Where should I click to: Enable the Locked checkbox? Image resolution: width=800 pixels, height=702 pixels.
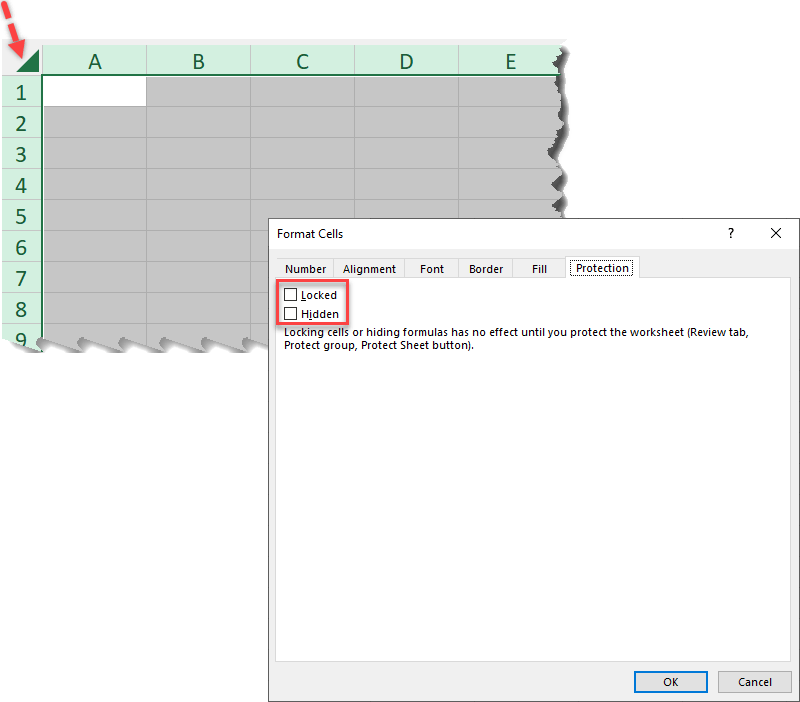tap(291, 295)
